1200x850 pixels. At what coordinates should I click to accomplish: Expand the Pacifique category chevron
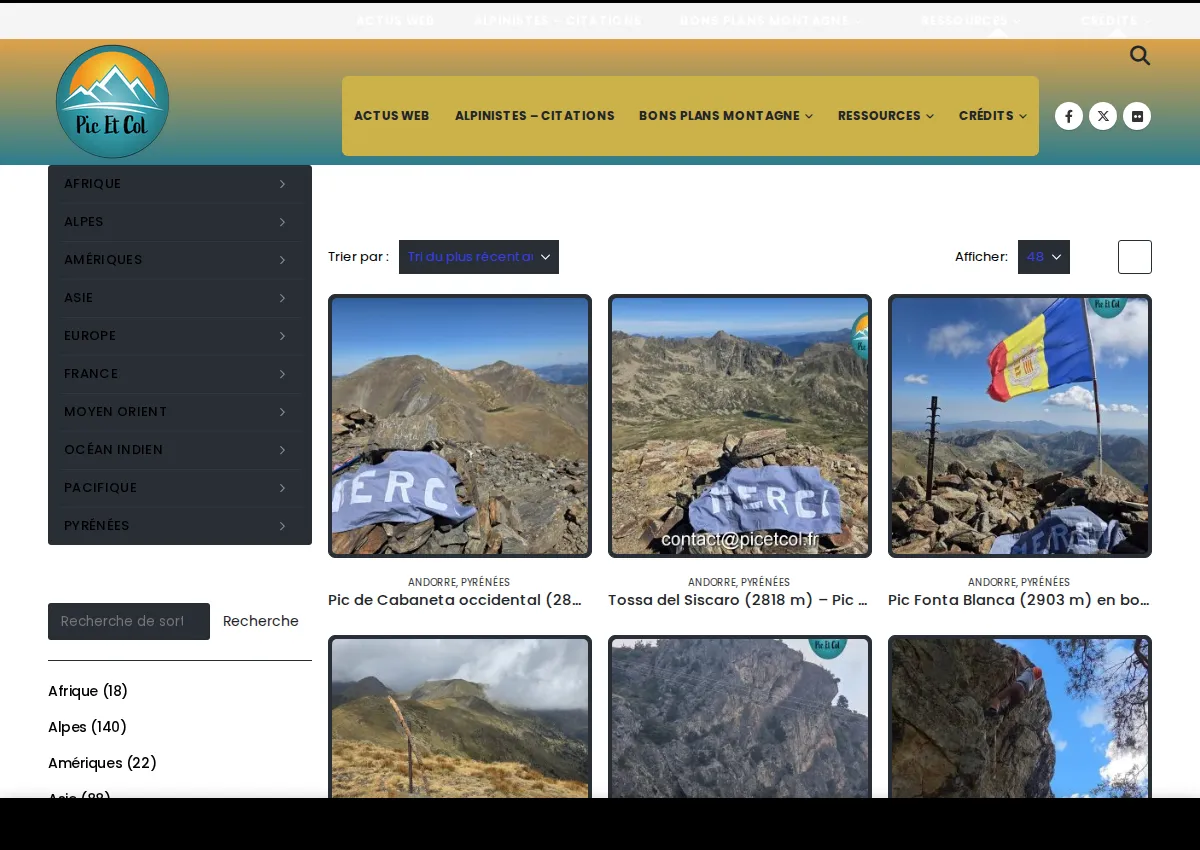(x=283, y=488)
